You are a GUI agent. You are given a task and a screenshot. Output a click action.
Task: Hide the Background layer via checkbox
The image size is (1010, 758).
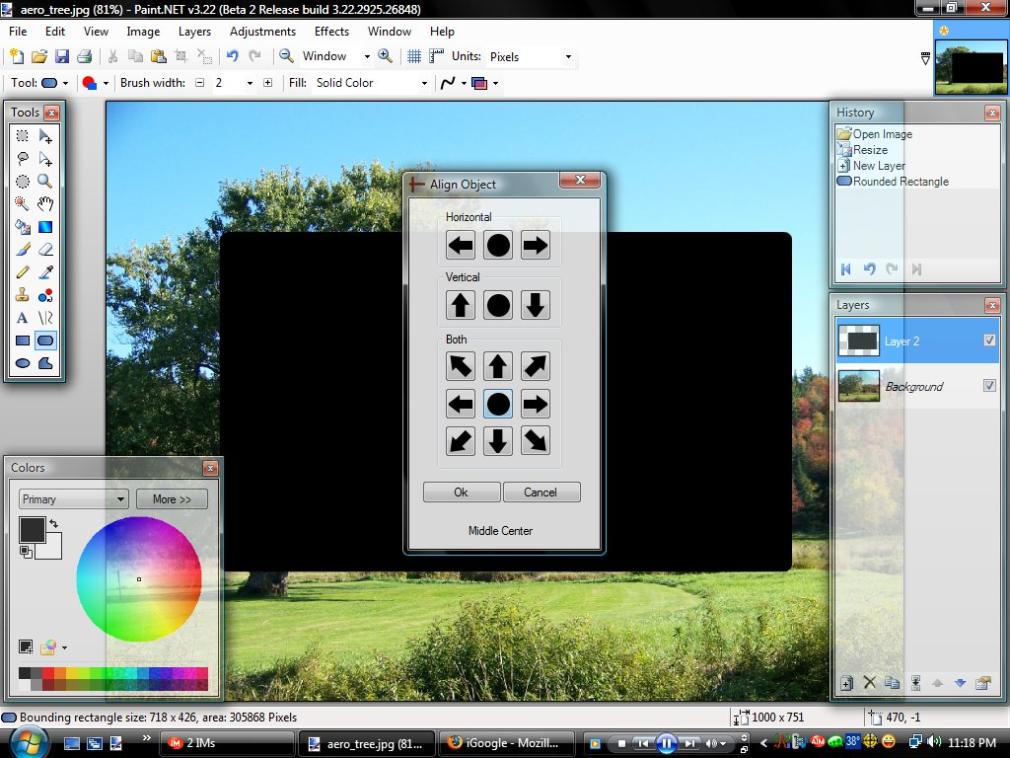(989, 386)
